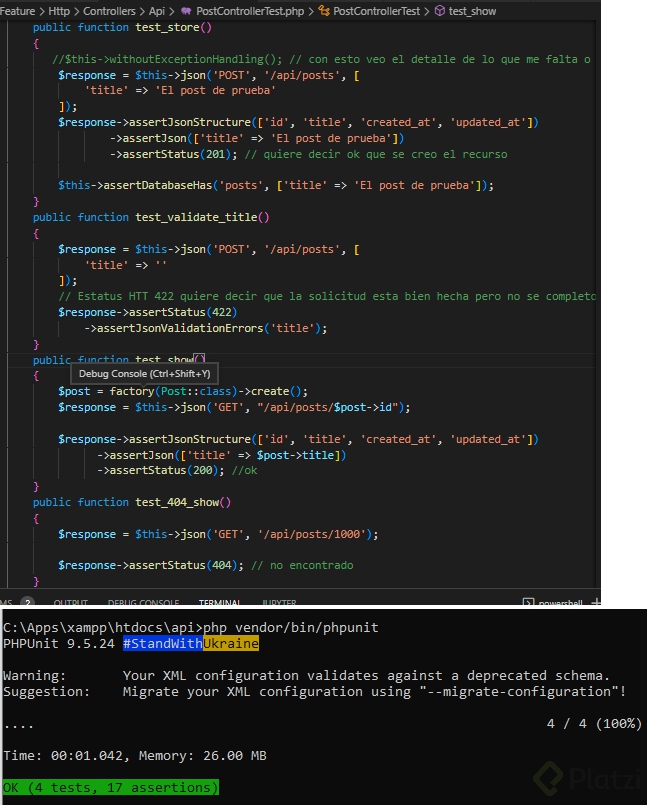Switch to the DEBUG CONSOLE panel tab
The height and width of the screenshot is (805, 647).
(x=143, y=602)
